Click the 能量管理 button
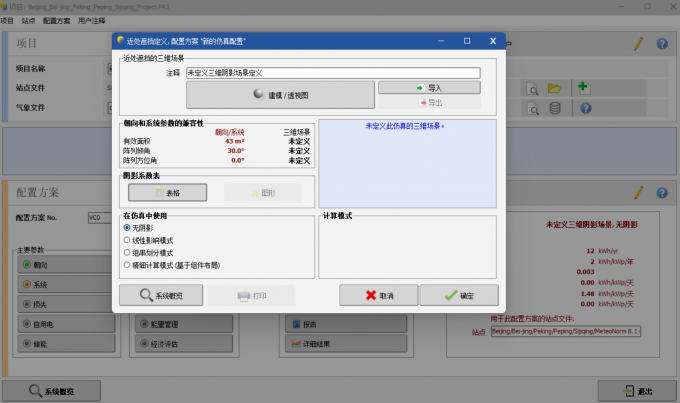This screenshot has height=403, width=680. pyautogui.click(x=184, y=324)
